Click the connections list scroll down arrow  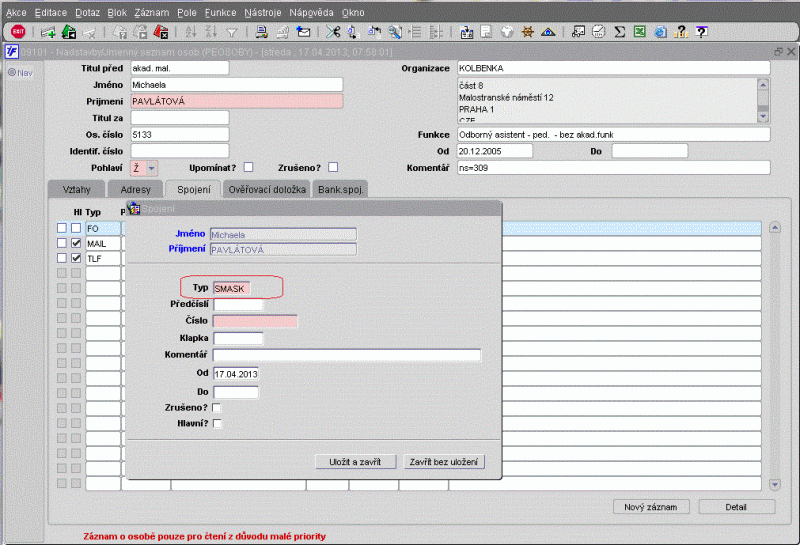point(774,484)
